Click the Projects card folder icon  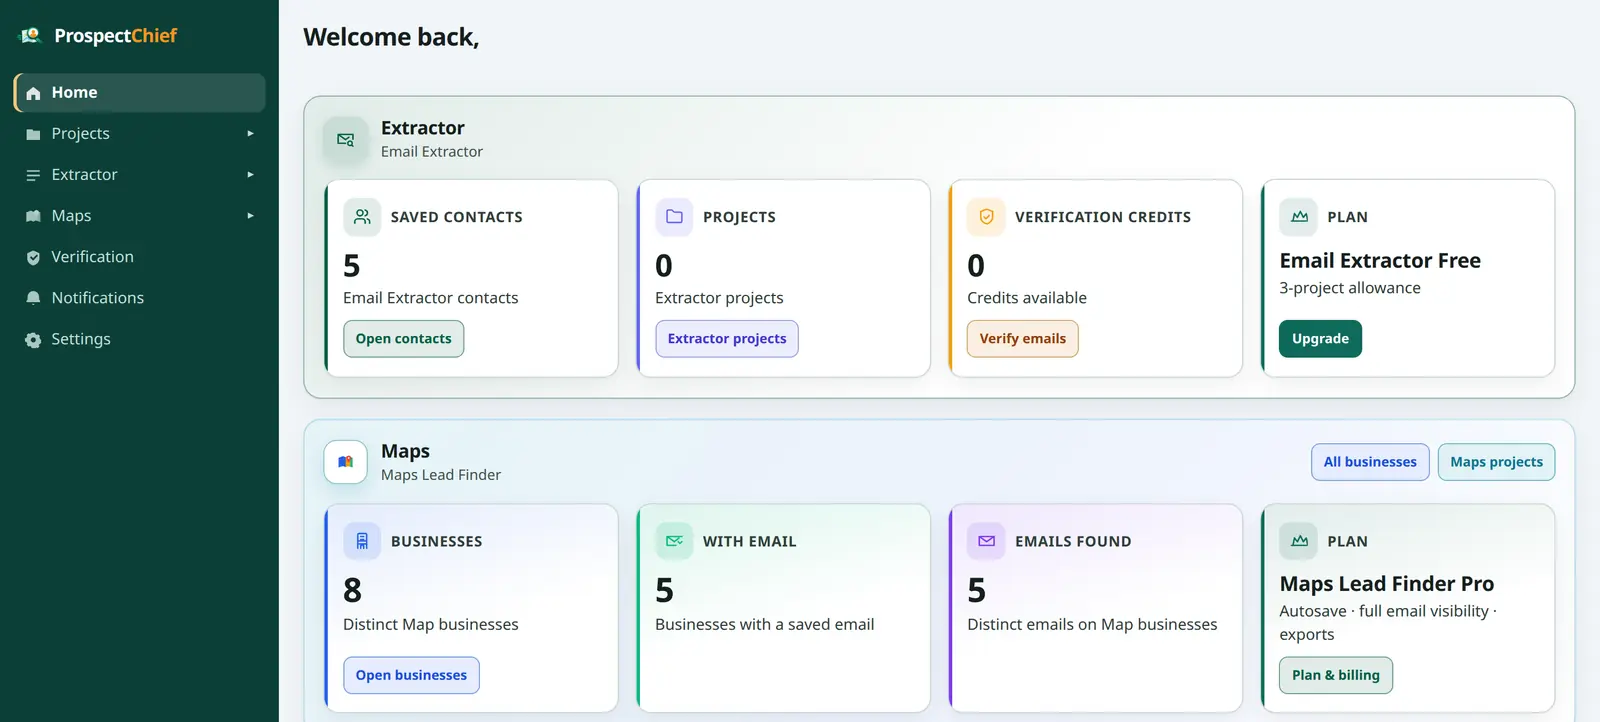tap(674, 217)
